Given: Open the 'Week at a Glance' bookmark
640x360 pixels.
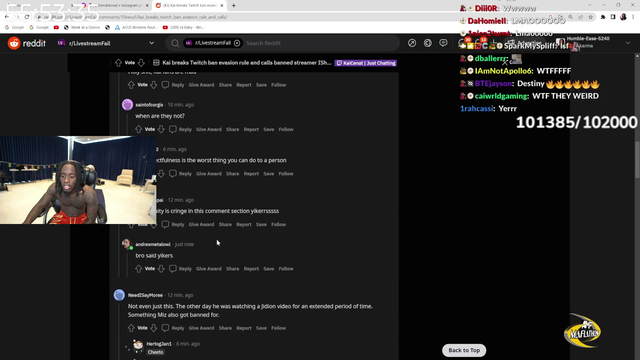Looking at the screenshot, I should (82, 27).
